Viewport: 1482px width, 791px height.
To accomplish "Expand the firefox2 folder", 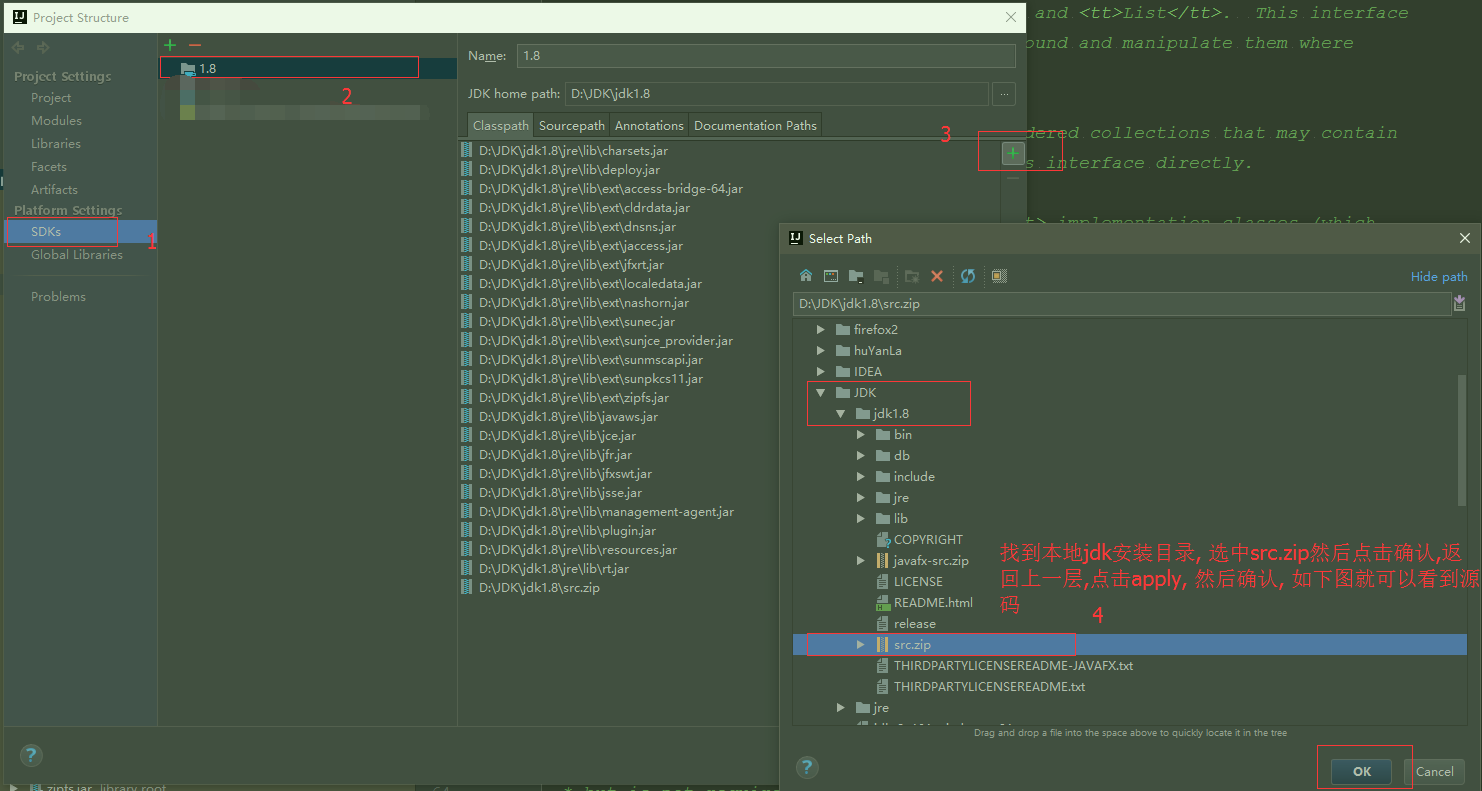I will pyautogui.click(x=821, y=329).
